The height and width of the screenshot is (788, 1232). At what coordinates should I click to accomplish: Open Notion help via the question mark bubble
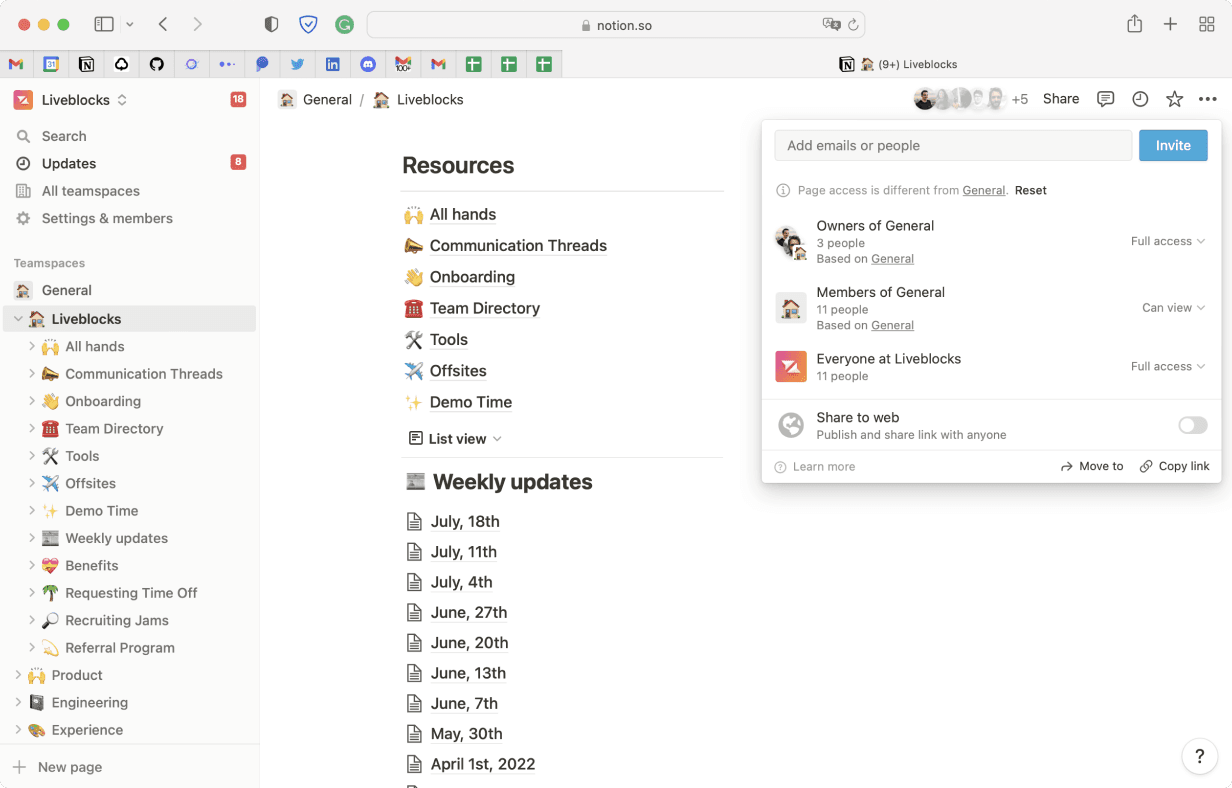1200,757
